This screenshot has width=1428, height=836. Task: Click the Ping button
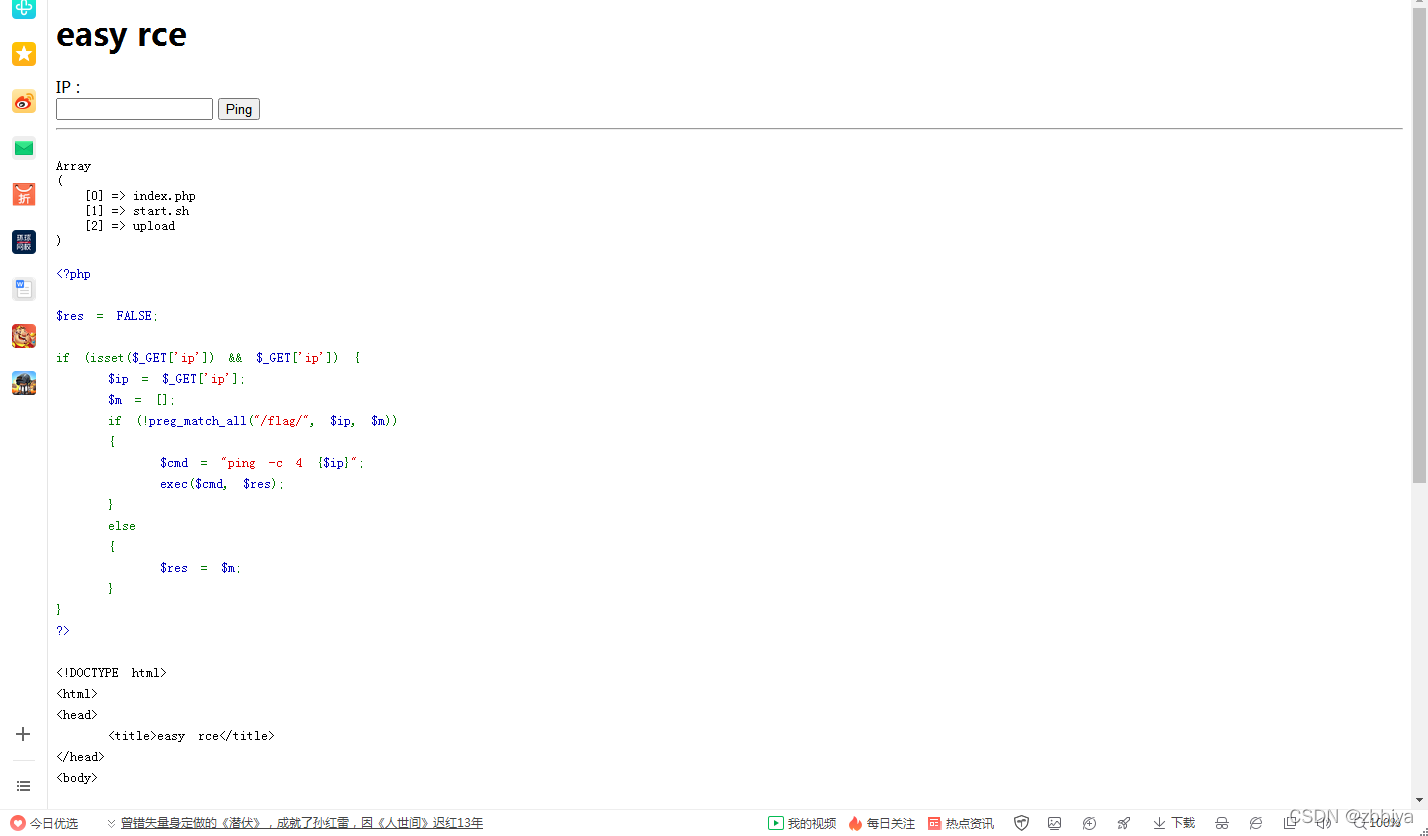pyautogui.click(x=239, y=109)
